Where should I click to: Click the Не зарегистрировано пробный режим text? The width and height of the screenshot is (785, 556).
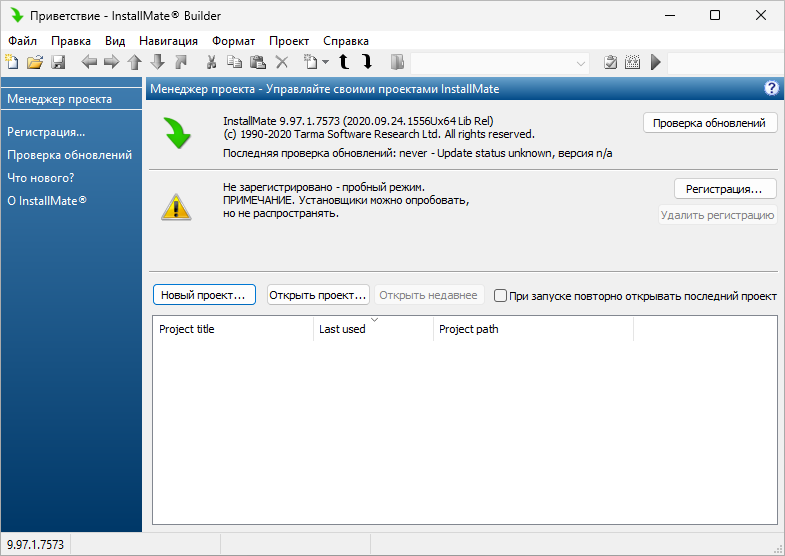pyautogui.click(x=324, y=187)
